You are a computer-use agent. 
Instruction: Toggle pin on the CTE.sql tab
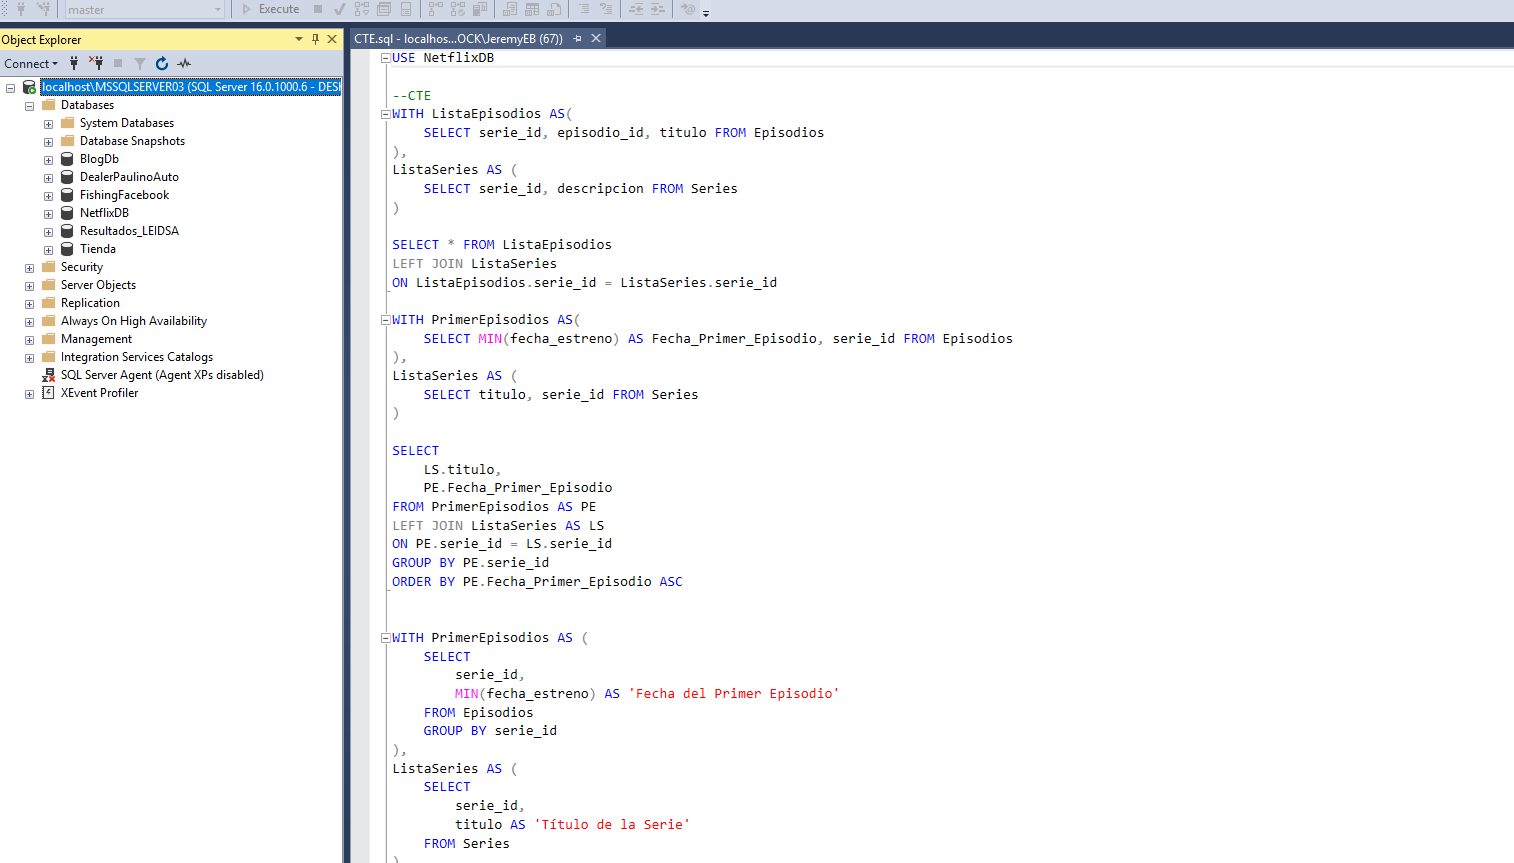click(577, 39)
